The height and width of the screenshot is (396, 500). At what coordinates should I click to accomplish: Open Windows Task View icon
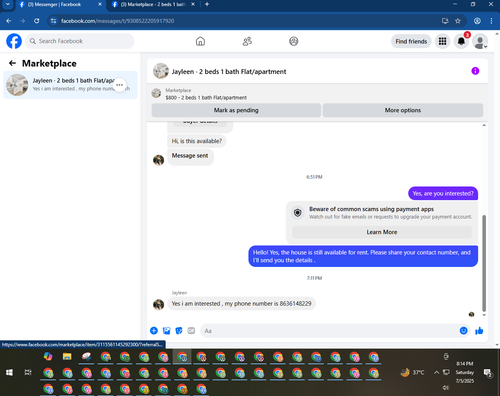(x=28, y=372)
